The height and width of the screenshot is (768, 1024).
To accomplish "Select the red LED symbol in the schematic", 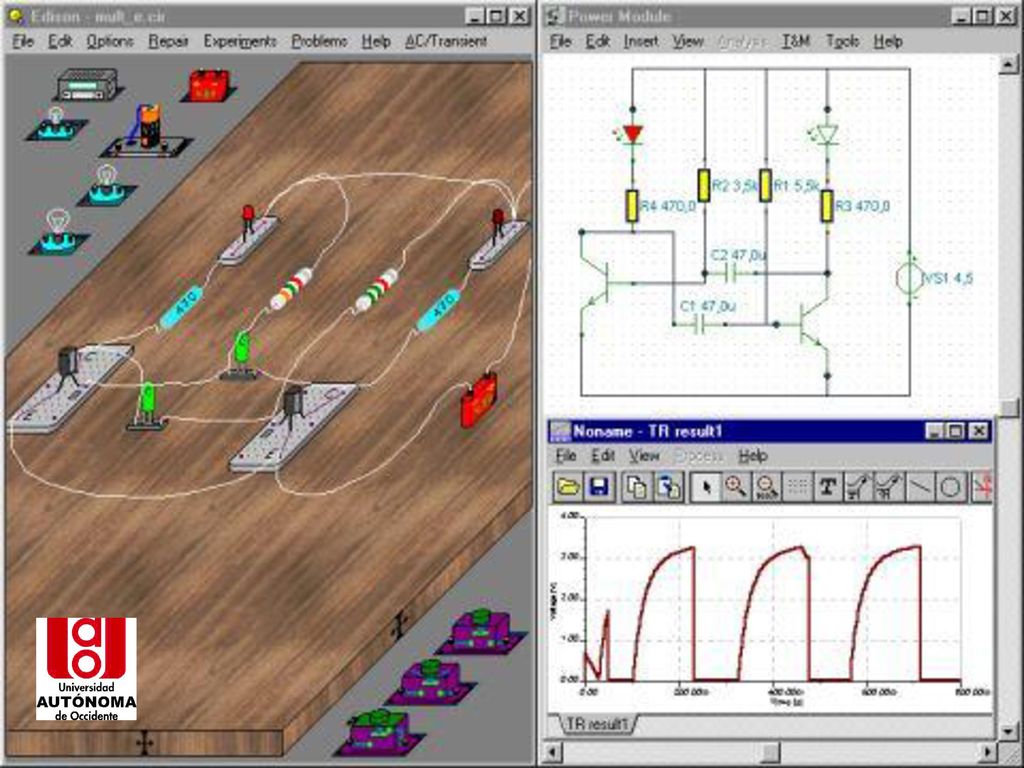I will 632,134.
